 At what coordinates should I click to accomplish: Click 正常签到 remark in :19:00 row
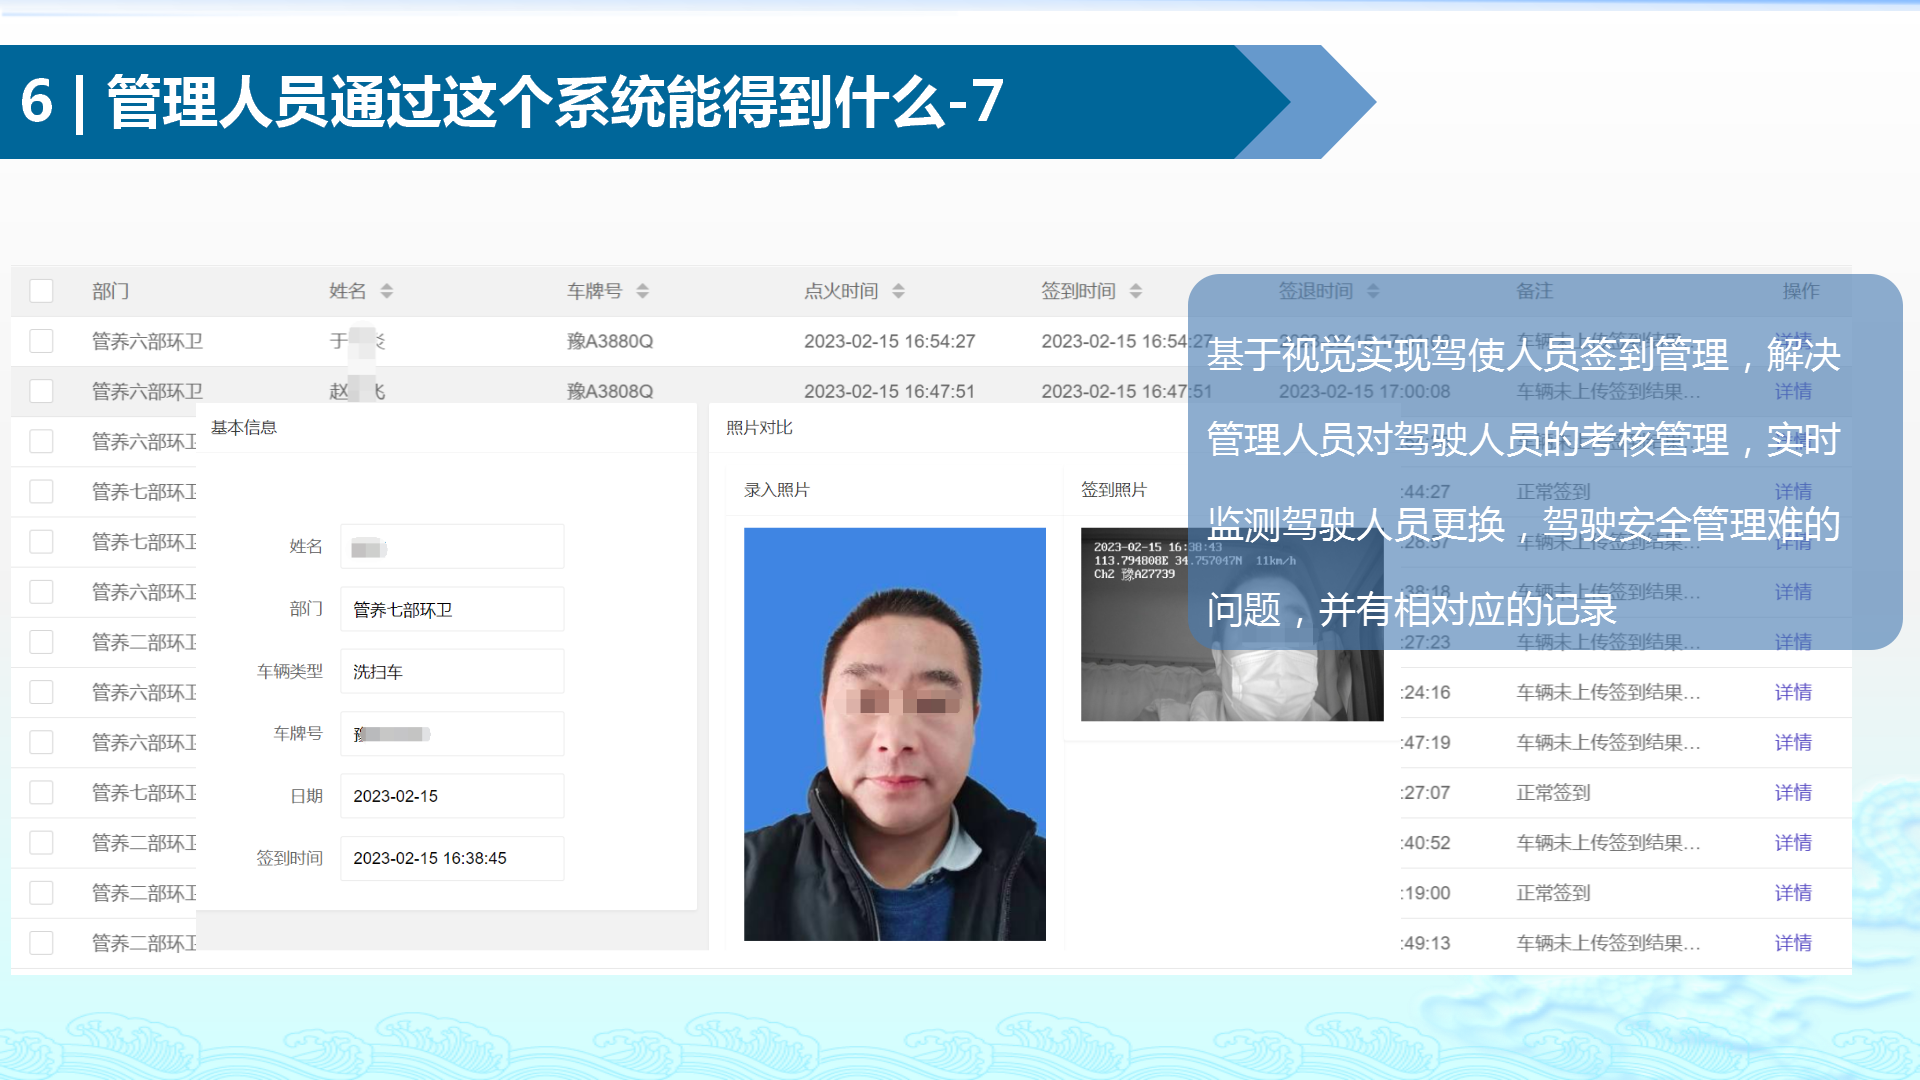point(1553,893)
